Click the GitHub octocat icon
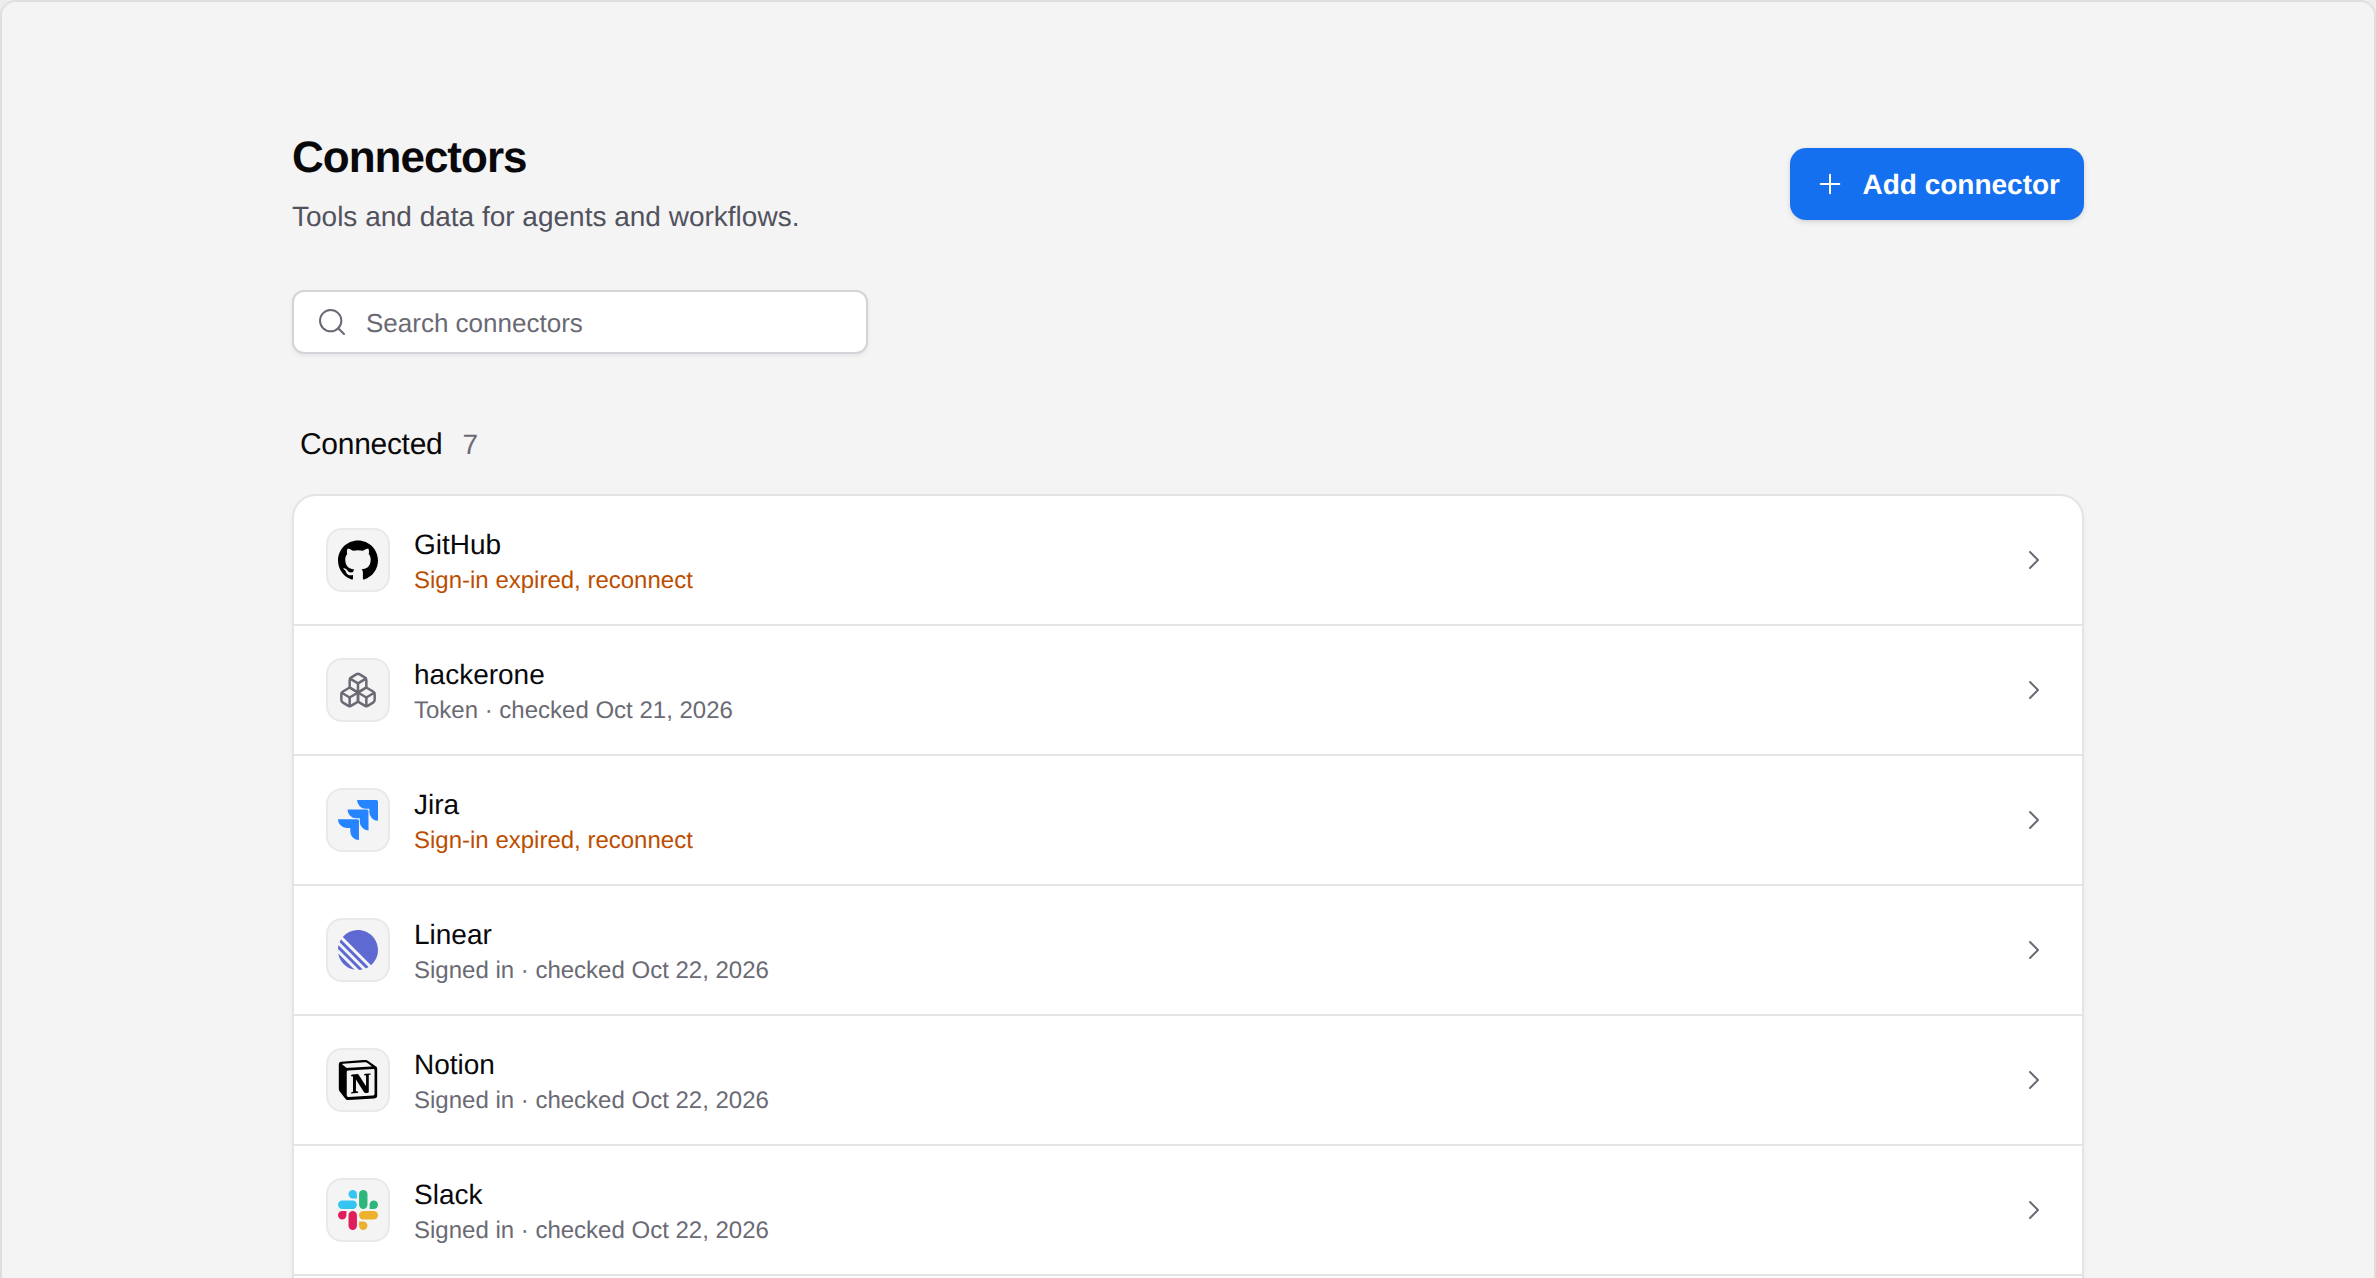Screen dimensions: 2376x1278 click(358, 560)
